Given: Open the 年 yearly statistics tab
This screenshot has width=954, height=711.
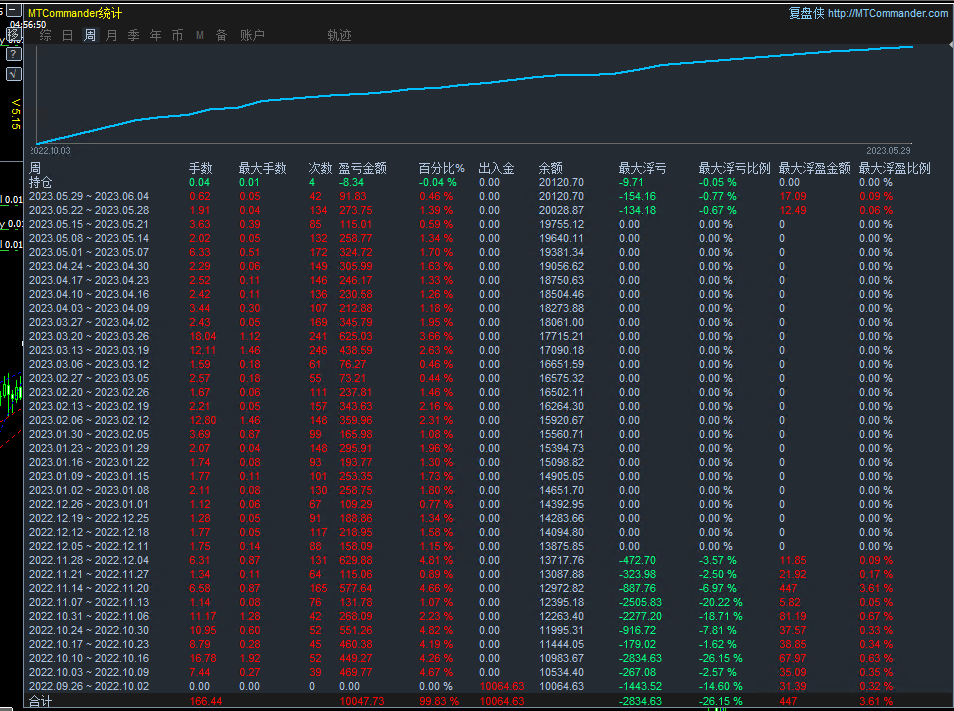Looking at the screenshot, I should pyautogui.click(x=155, y=36).
